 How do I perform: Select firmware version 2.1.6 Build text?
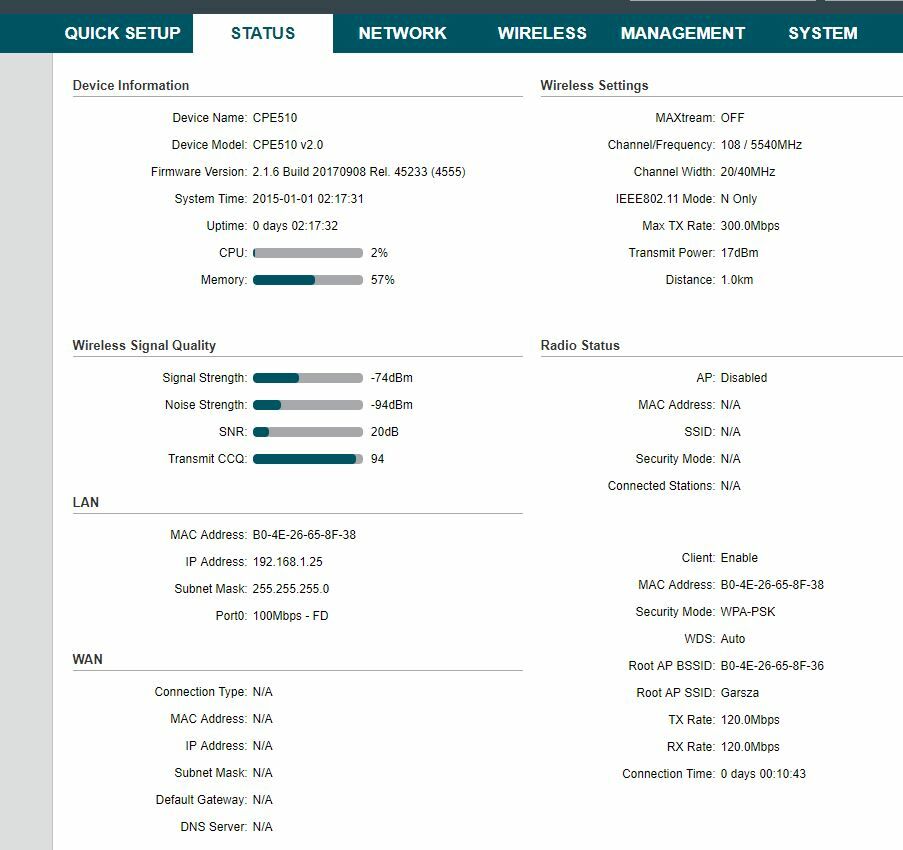[x=359, y=172]
